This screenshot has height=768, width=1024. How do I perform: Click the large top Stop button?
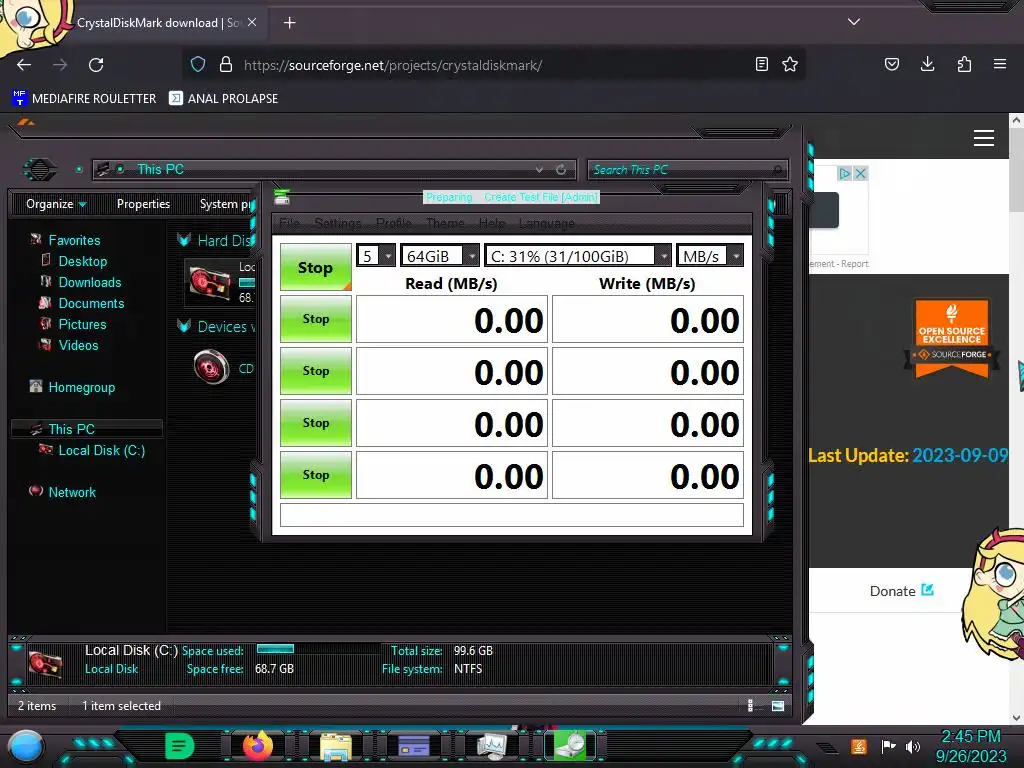315,267
